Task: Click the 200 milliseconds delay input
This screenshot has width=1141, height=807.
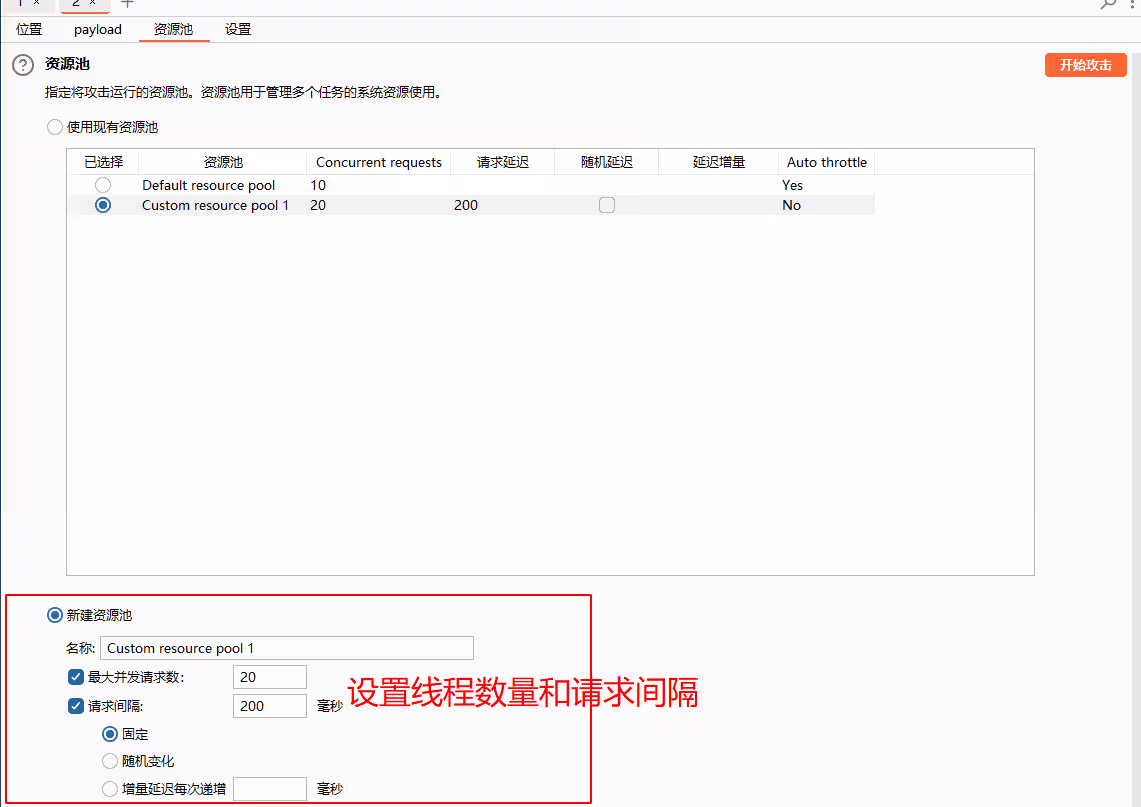Action: pos(270,705)
